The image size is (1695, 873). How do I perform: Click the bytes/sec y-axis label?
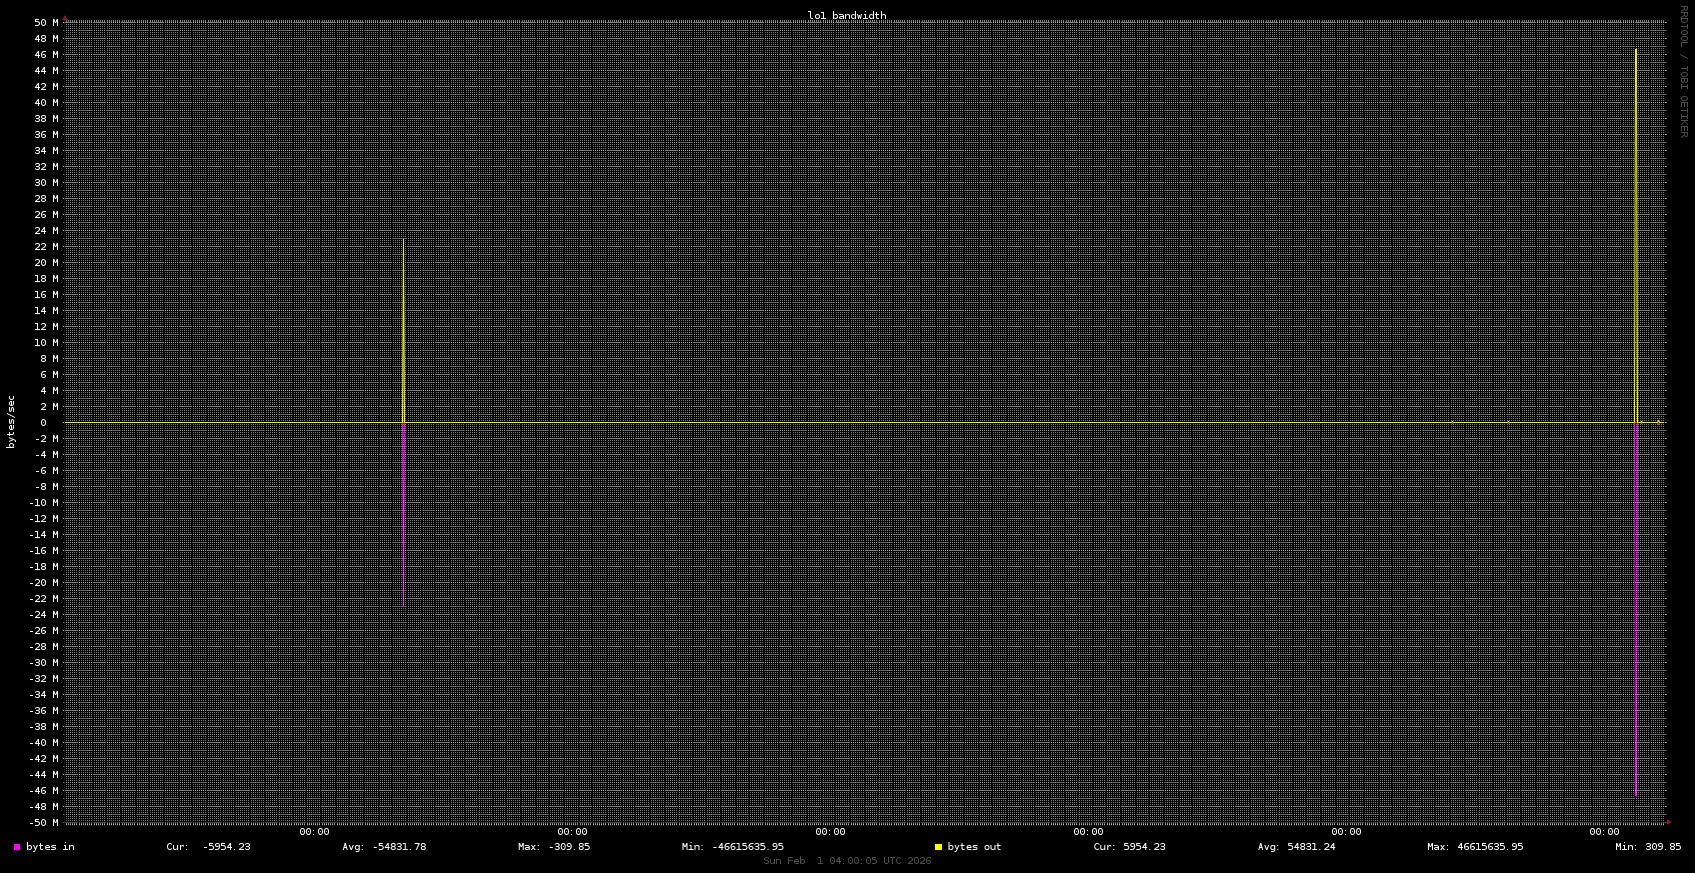point(12,421)
